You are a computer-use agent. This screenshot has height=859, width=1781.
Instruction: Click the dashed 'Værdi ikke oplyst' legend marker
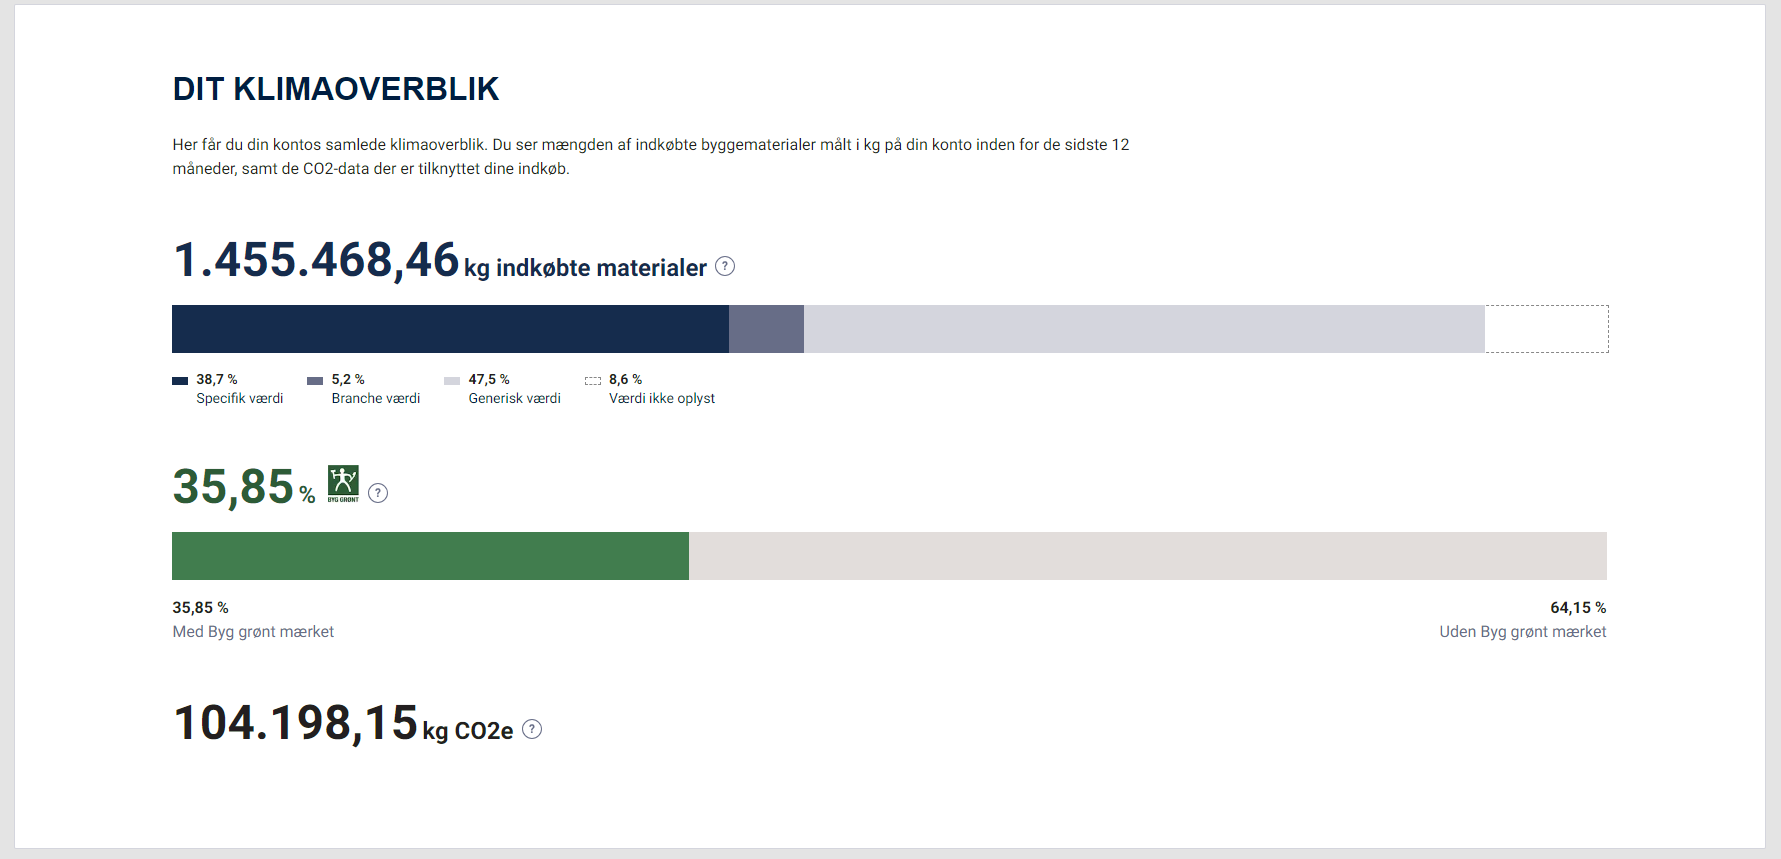coord(593,381)
